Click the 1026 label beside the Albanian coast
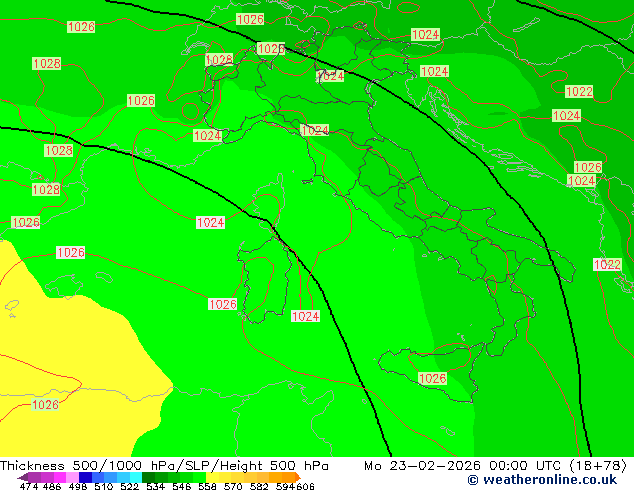 tap(588, 167)
